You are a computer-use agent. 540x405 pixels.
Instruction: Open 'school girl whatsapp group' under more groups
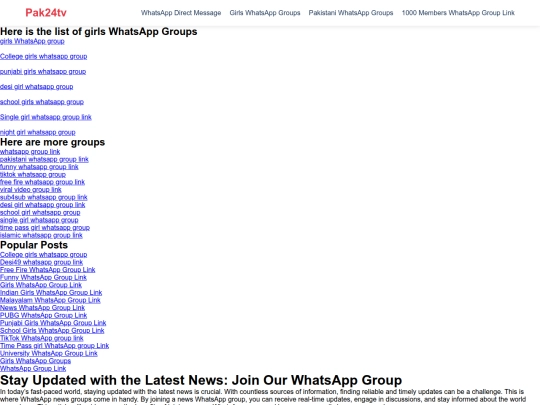coord(40,212)
